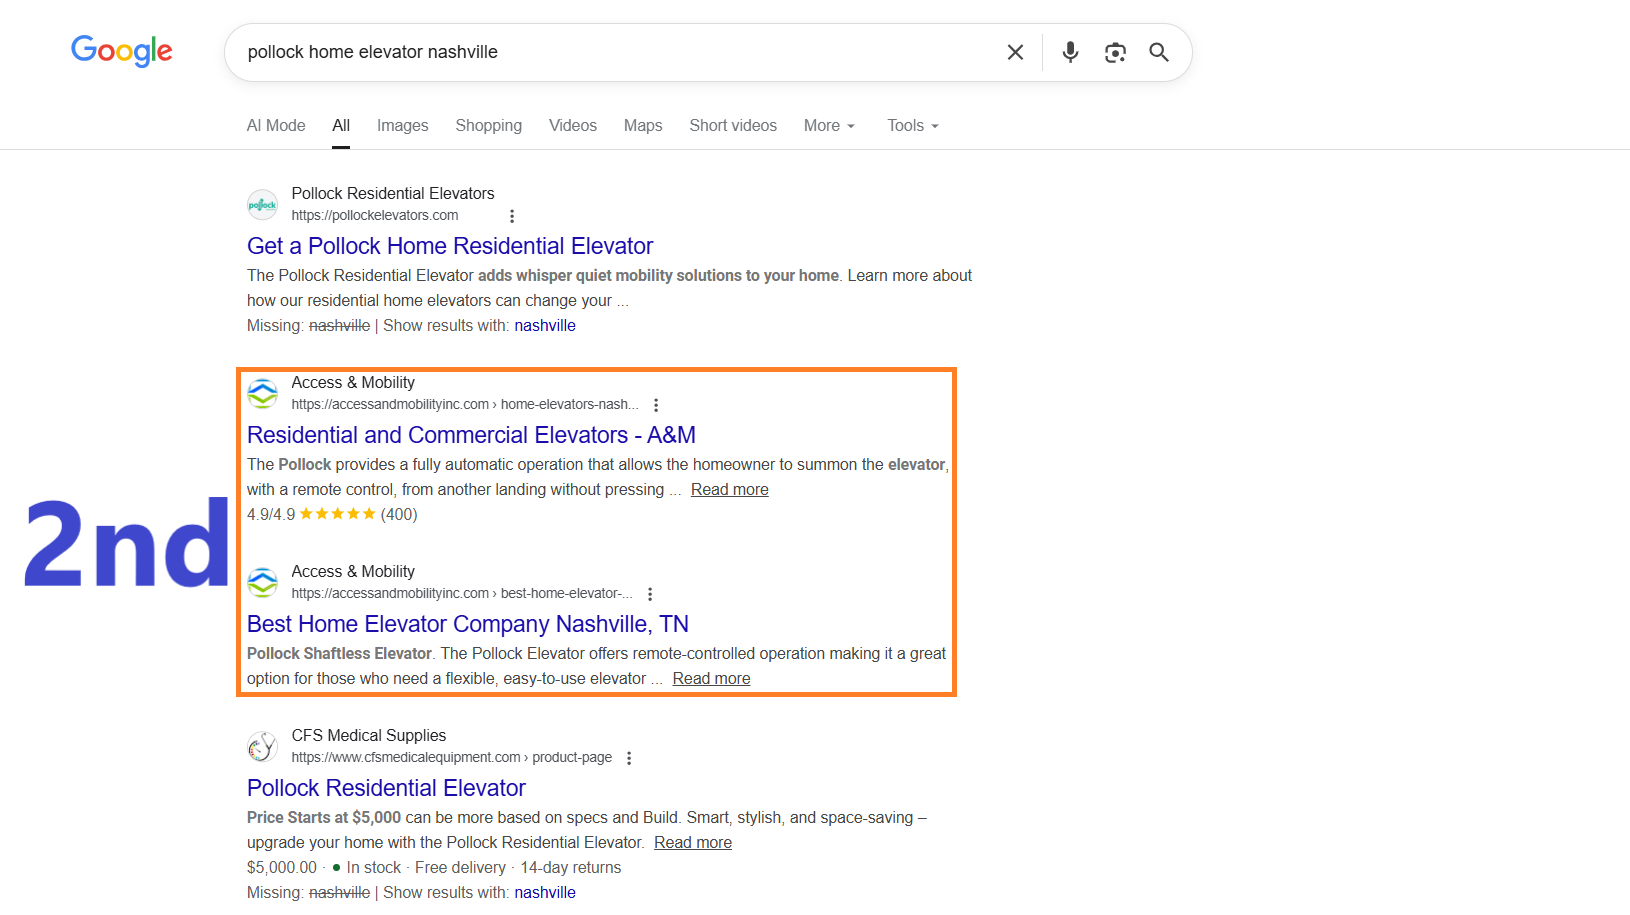The image size is (1630, 915).
Task: Start a voice search with microphone
Action: click(1070, 52)
